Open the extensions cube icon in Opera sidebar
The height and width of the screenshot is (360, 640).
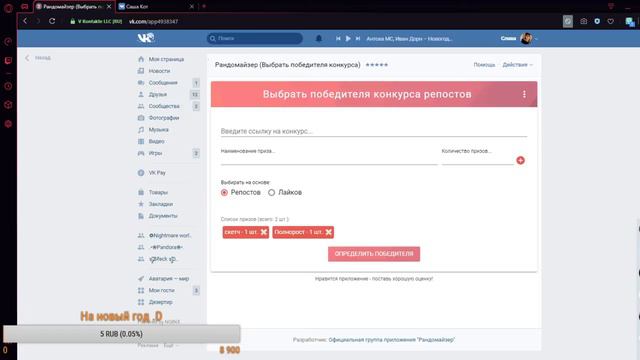8,105
